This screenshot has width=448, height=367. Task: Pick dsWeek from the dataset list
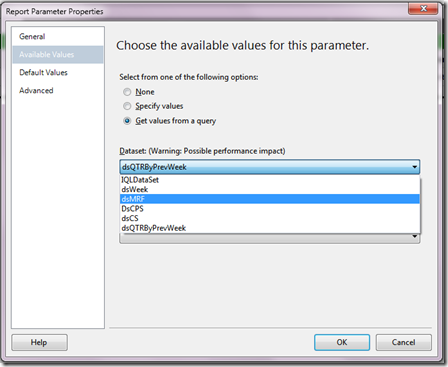click(x=270, y=189)
